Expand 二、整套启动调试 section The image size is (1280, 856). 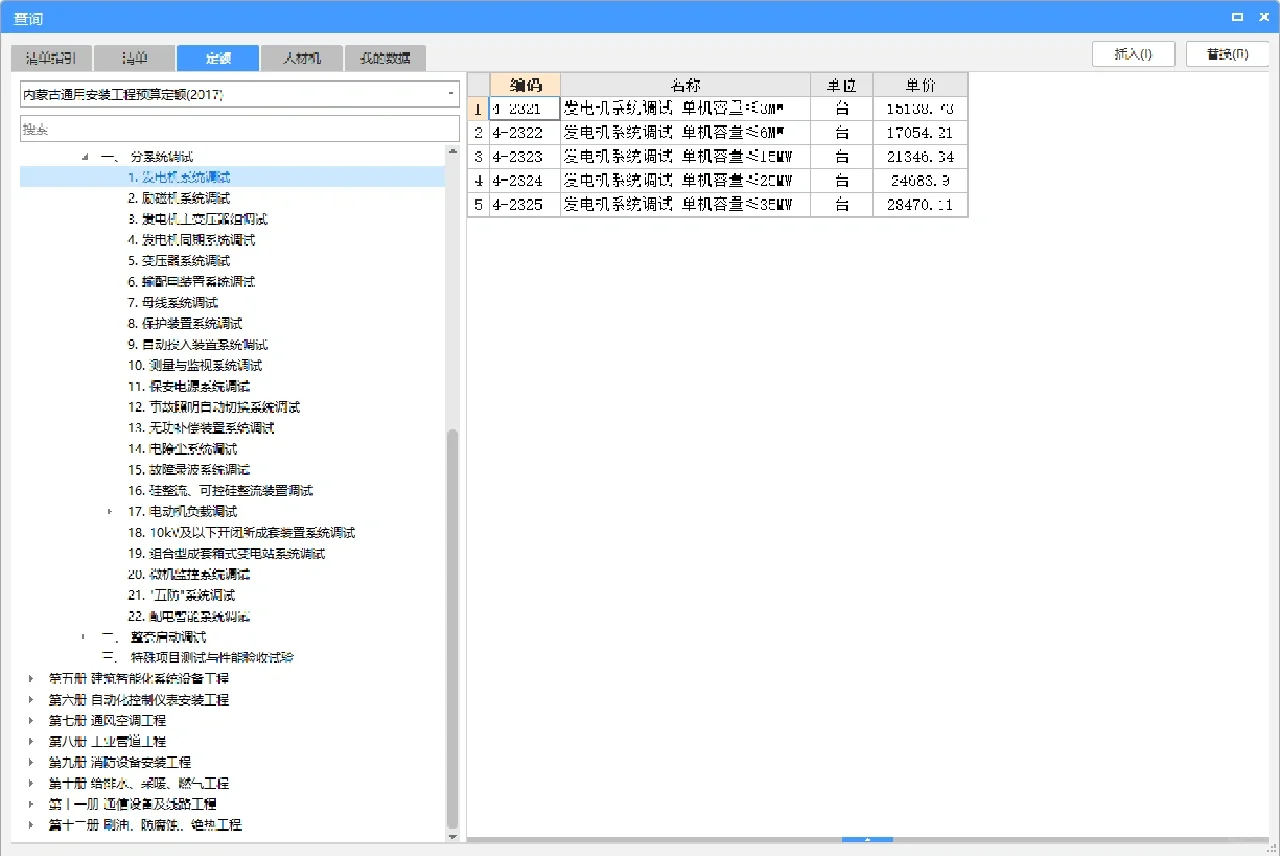coord(82,637)
